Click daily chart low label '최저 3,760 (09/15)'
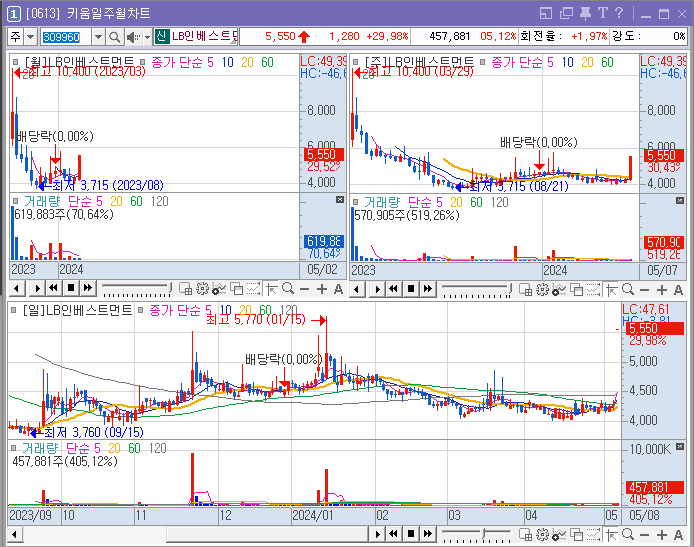The image size is (694, 547). [x=93, y=432]
